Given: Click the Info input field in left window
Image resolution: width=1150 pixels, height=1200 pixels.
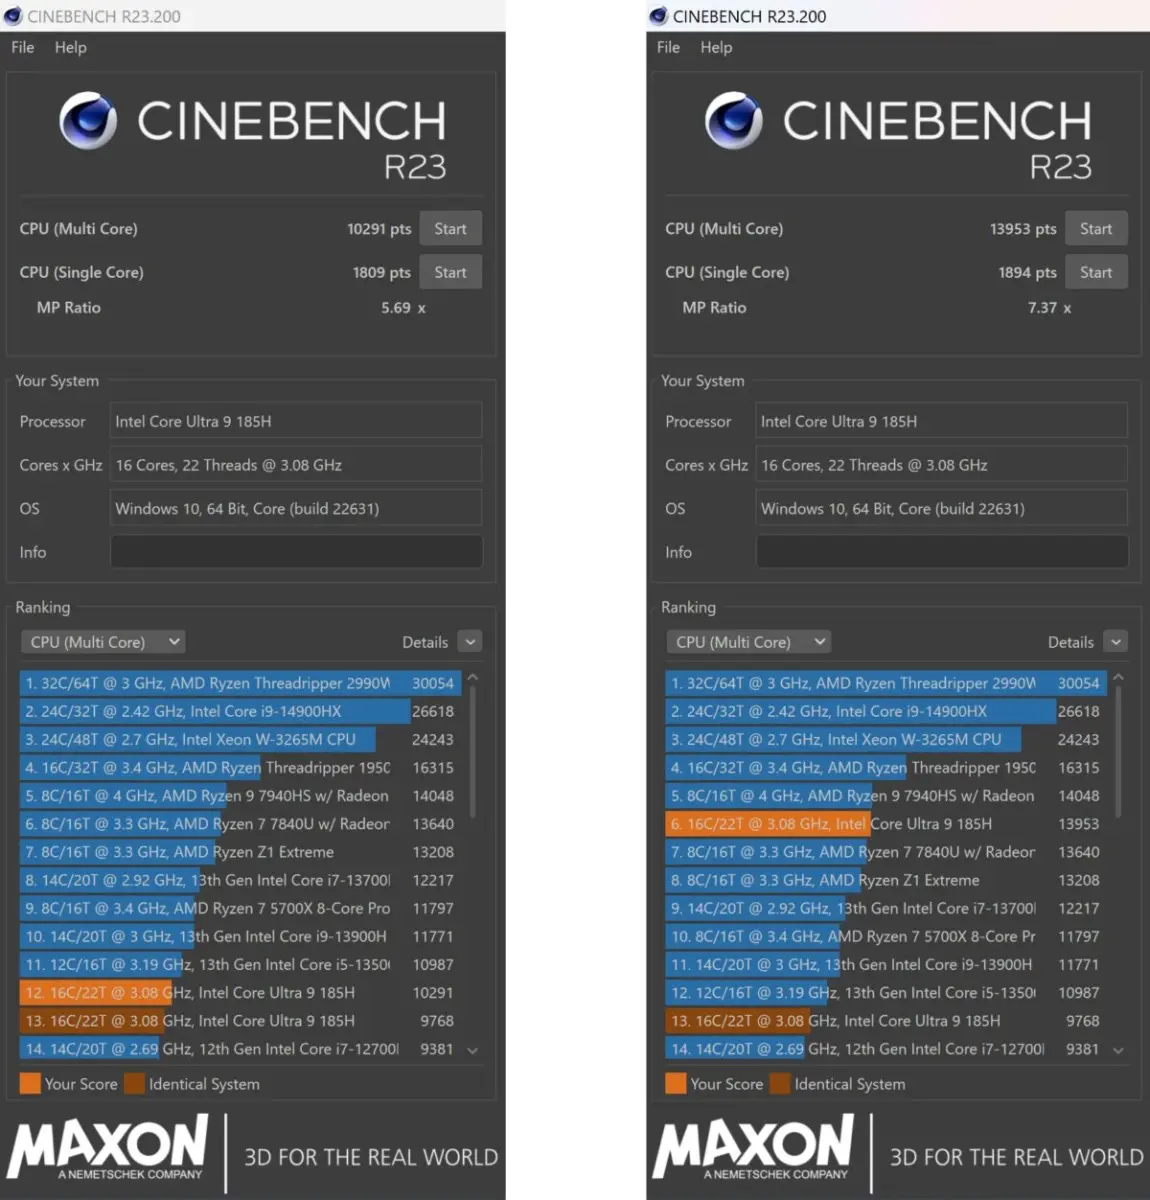Looking at the screenshot, I should pos(296,552).
